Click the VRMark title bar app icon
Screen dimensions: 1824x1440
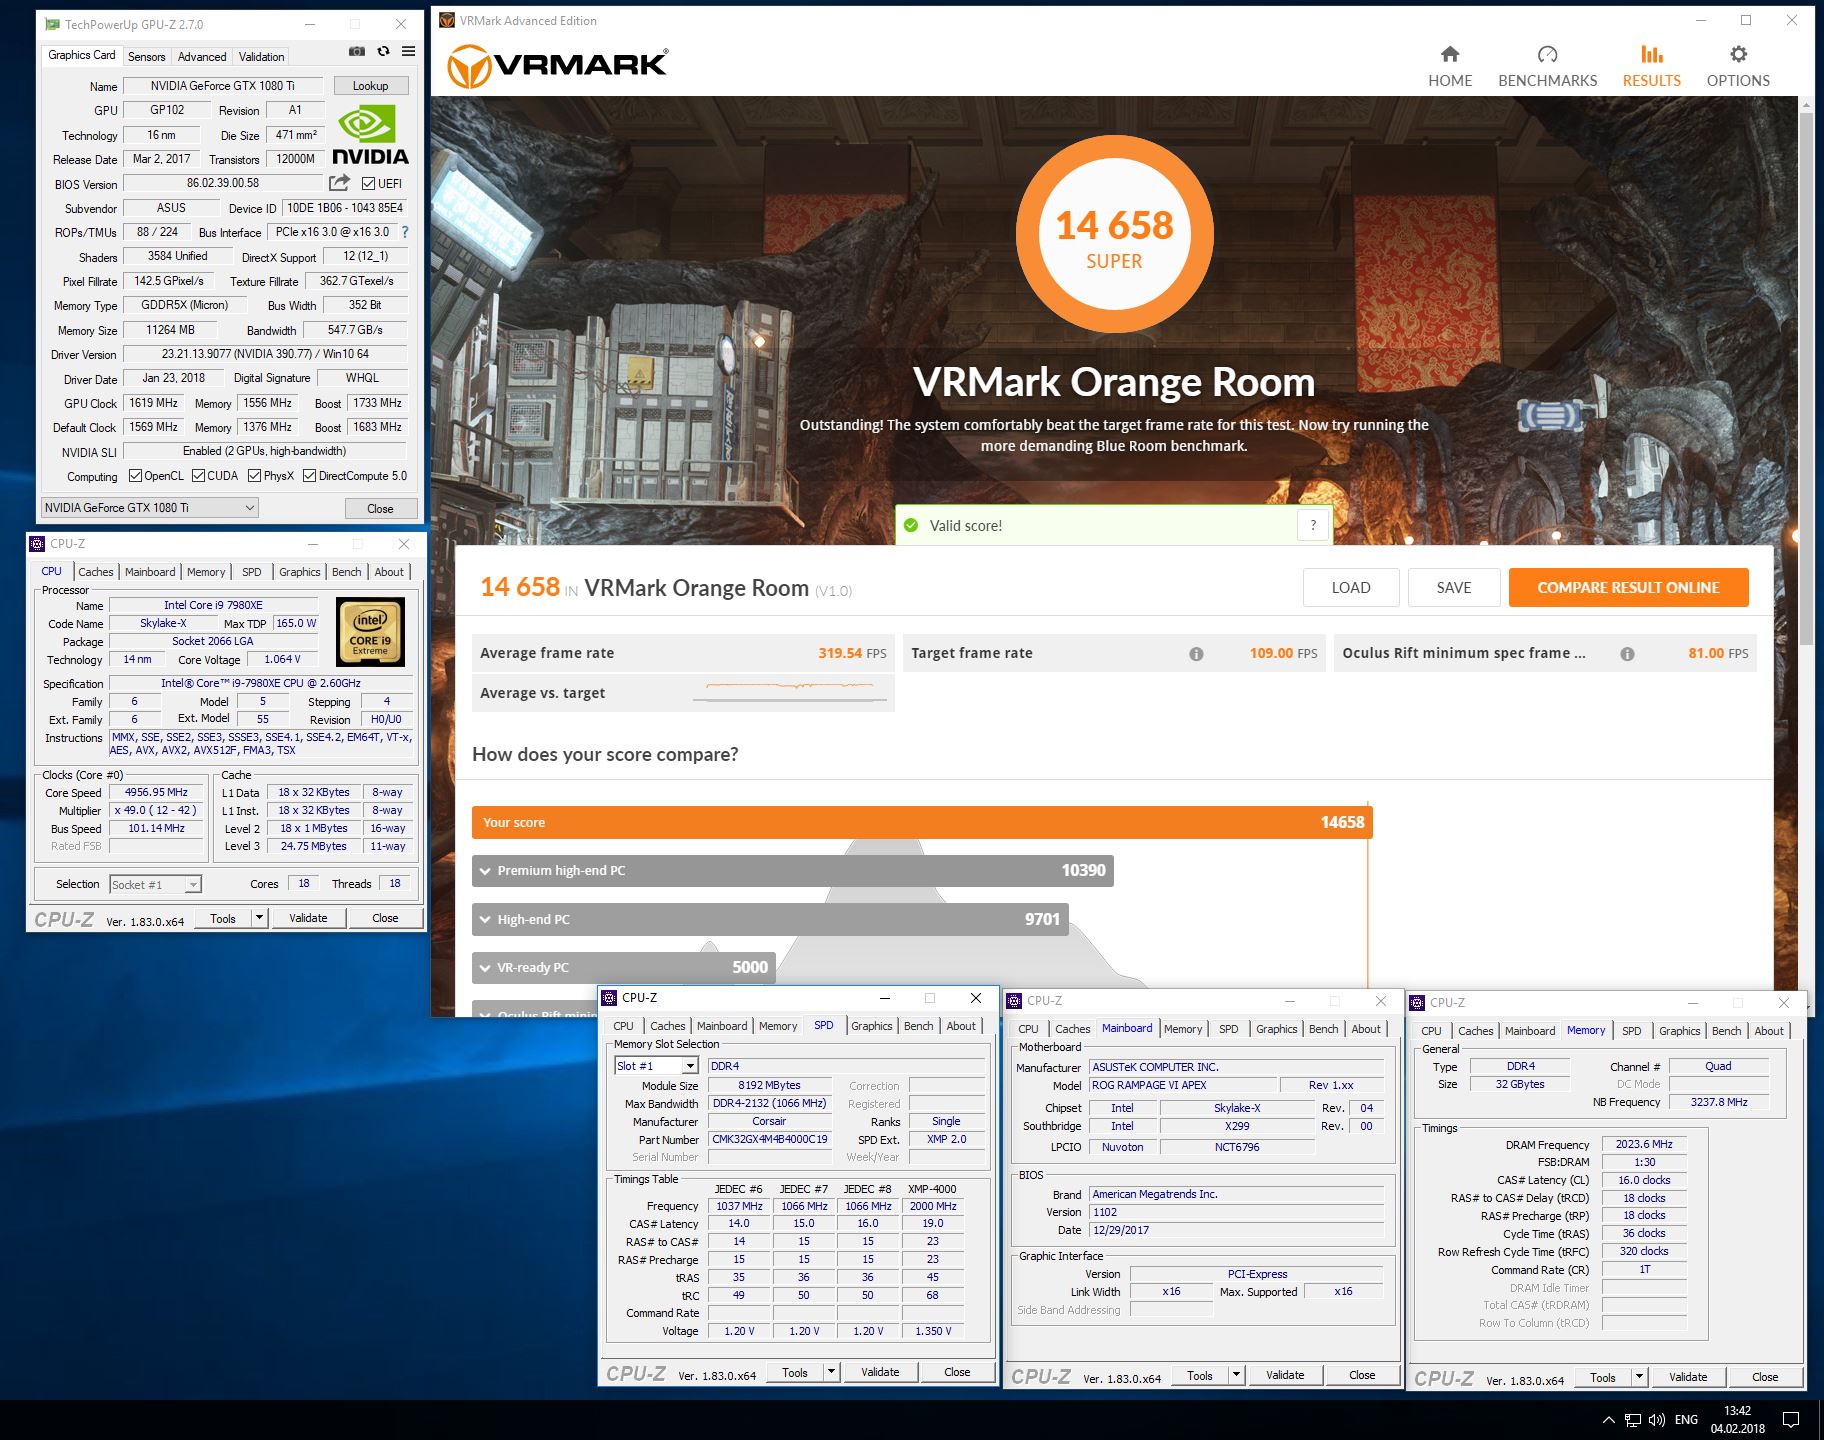pyautogui.click(x=447, y=20)
